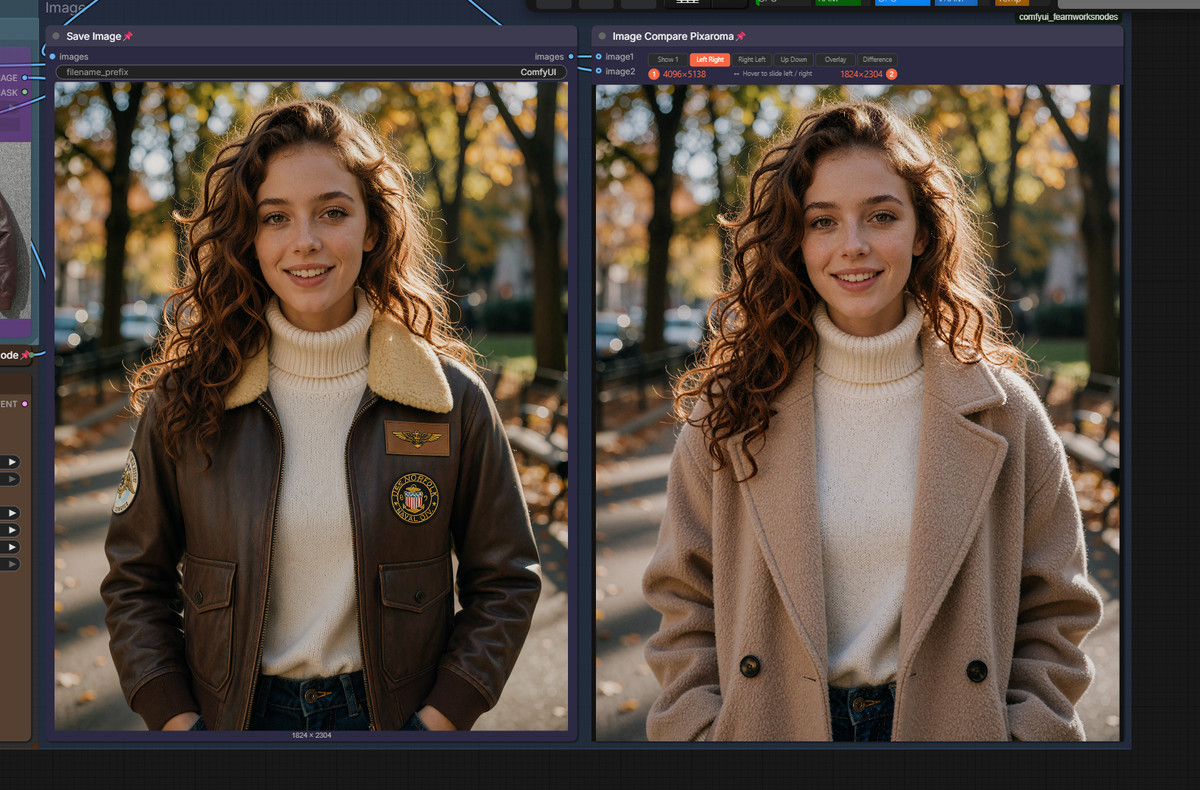The image size is (1200, 790).
Task: Click the image2 input connector dot
Action: point(598,72)
